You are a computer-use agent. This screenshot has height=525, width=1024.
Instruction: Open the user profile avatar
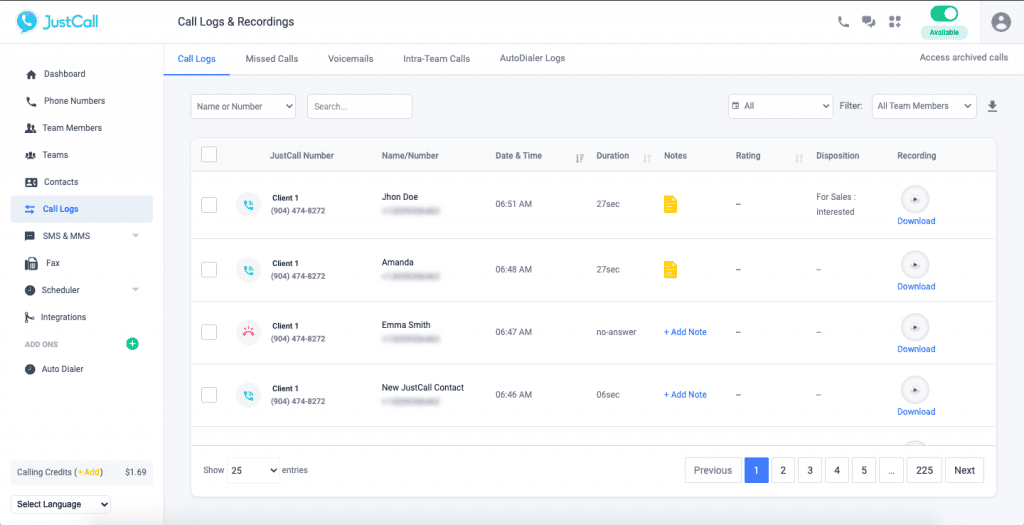coord(1000,22)
